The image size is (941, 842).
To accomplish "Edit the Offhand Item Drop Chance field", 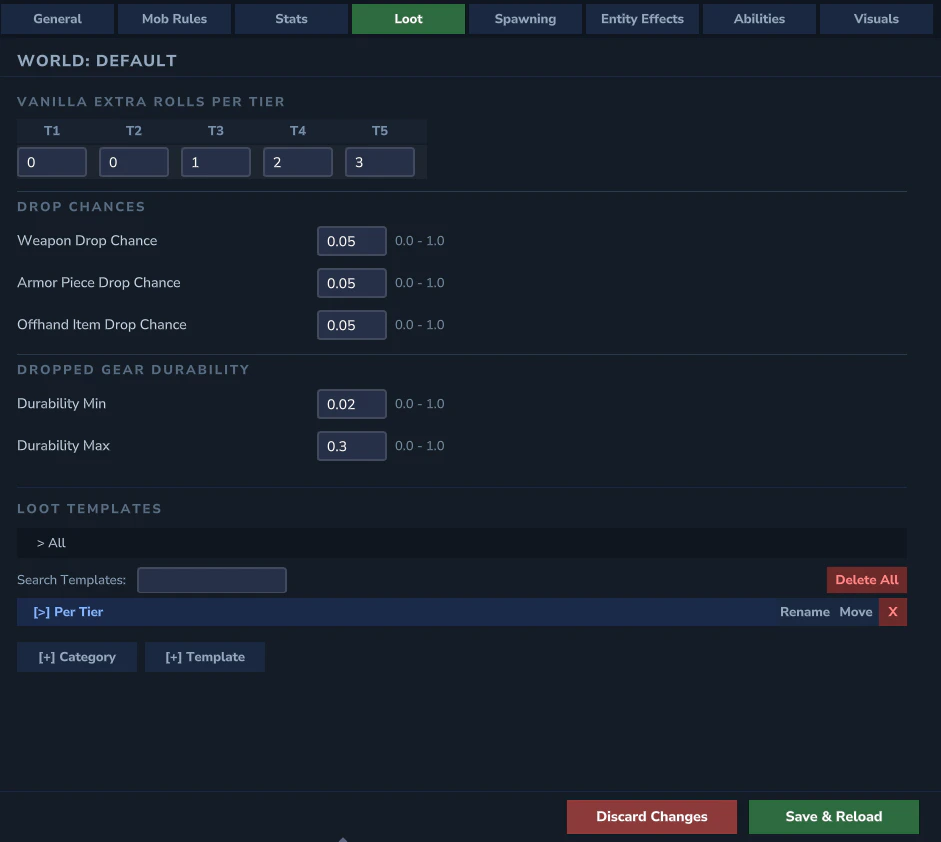I will point(352,325).
